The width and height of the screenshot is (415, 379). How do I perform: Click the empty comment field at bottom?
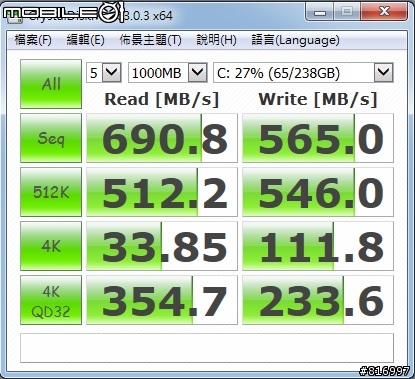pos(207,348)
